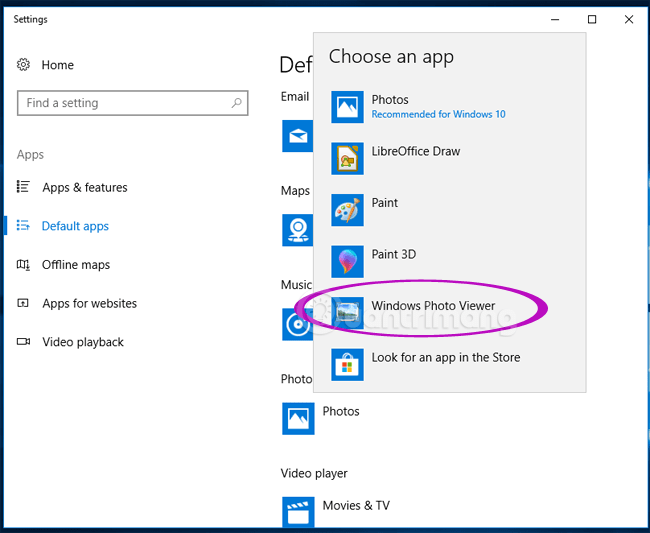The image size is (650, 533).
Task: Maximize the Settings window
Action: click(x=592, y=19)
